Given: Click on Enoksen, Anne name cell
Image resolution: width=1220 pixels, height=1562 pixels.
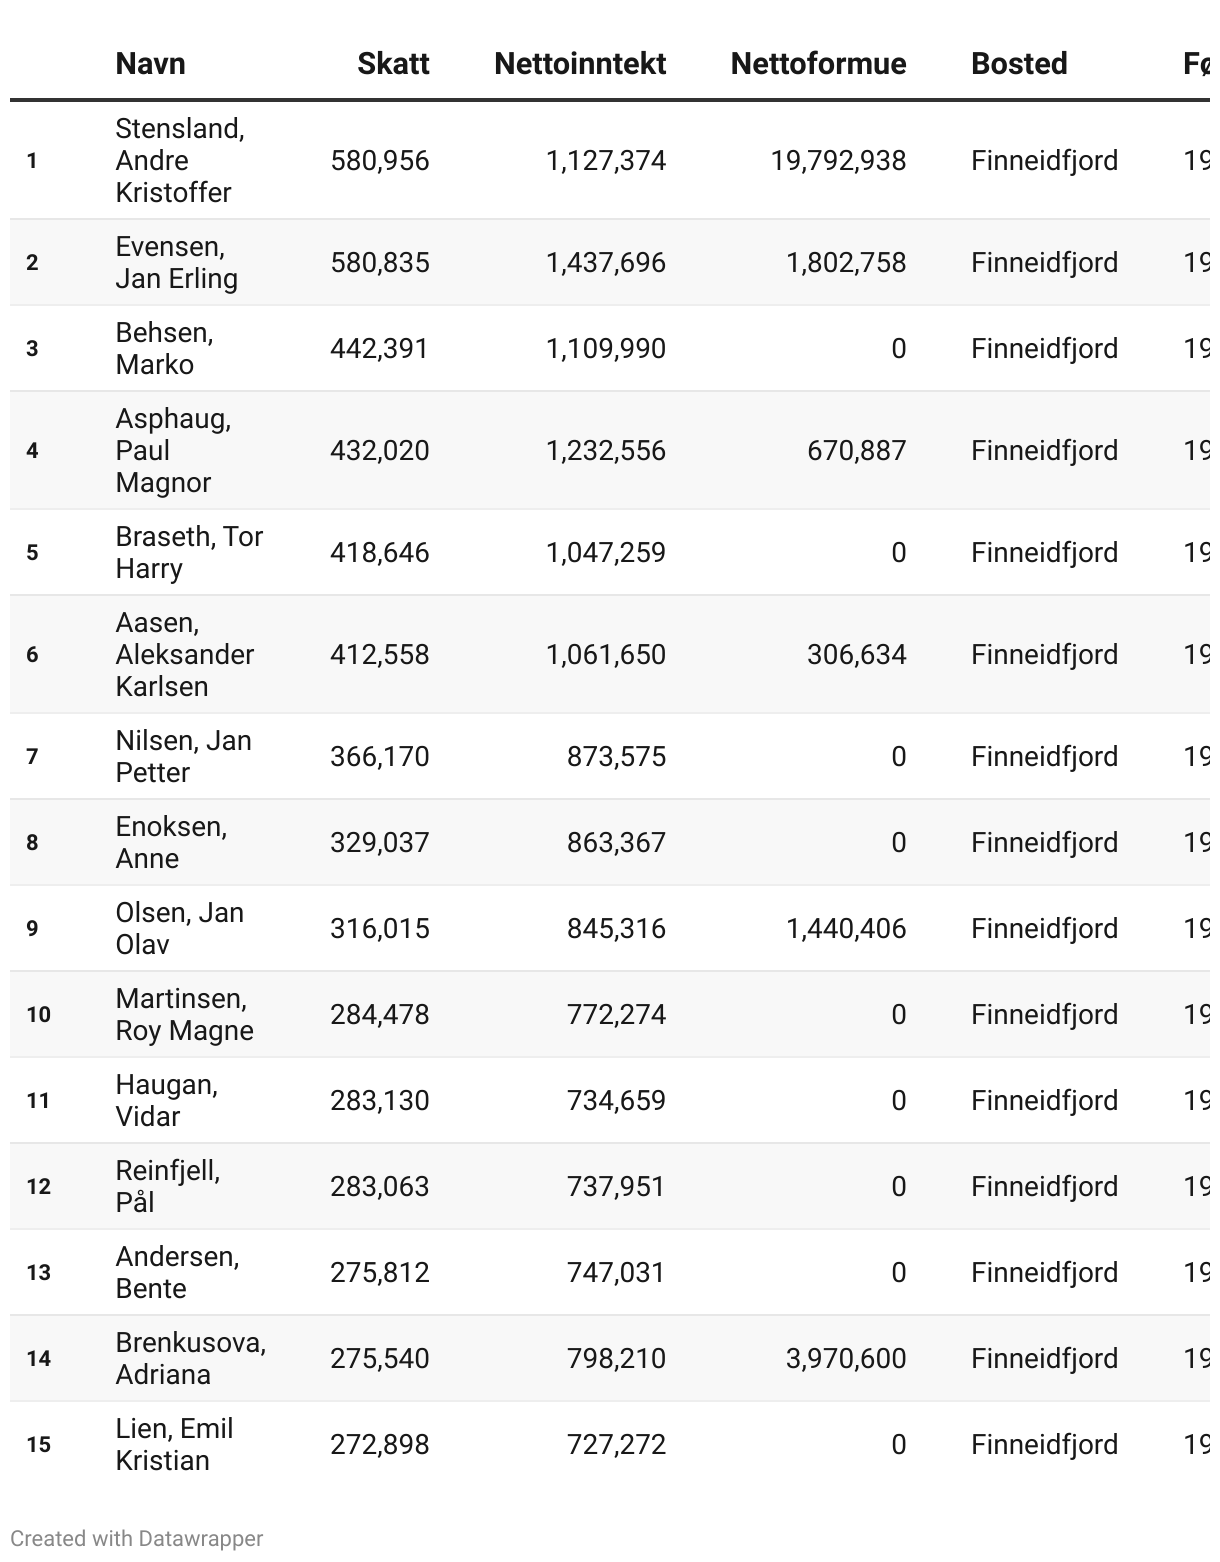Looking at the screenshot, I should 171,842.
